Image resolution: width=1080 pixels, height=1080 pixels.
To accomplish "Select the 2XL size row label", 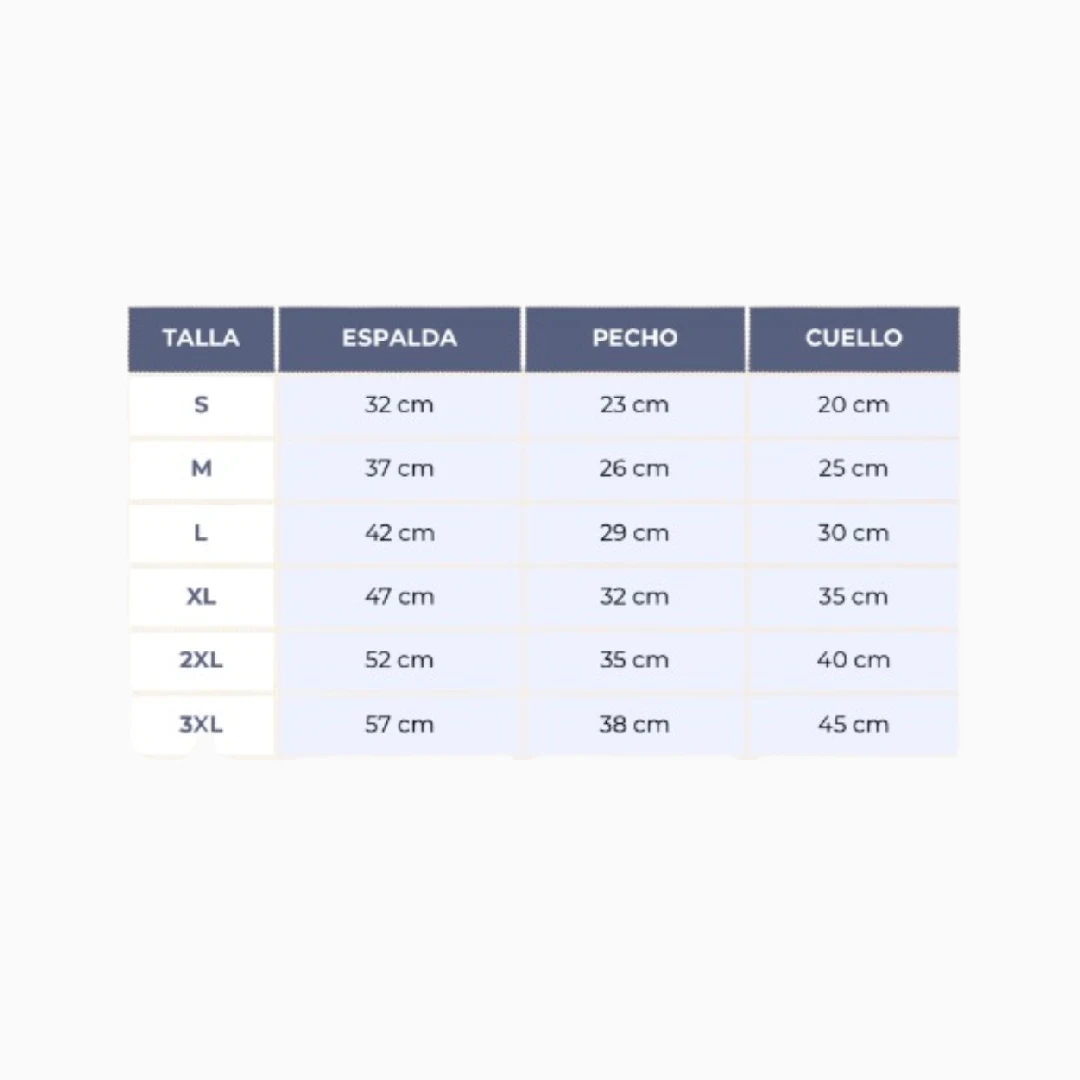I will point(201,660).
